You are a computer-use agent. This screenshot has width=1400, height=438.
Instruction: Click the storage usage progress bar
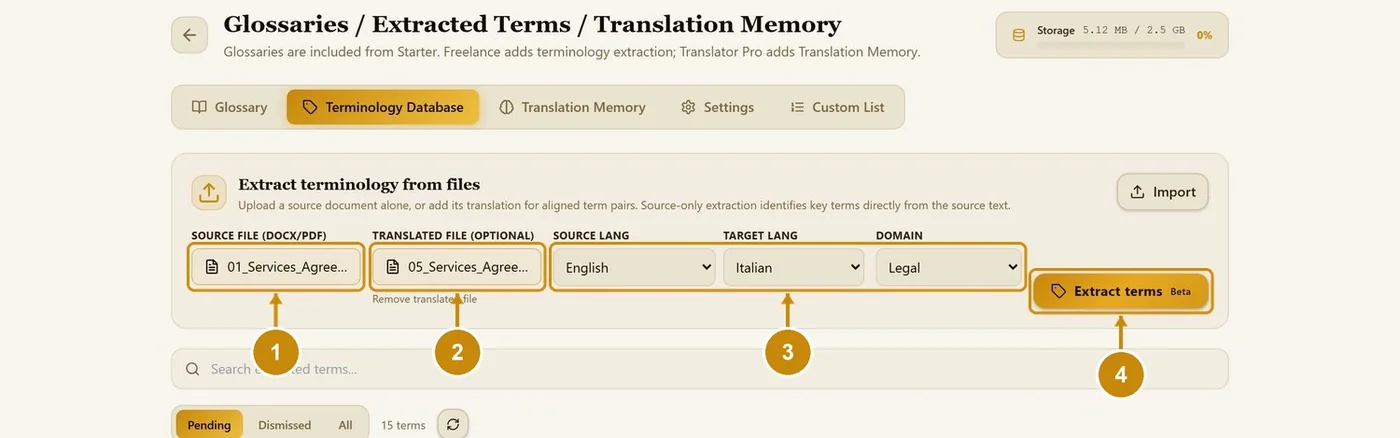pyautogui.click(x=1110, y=45)
